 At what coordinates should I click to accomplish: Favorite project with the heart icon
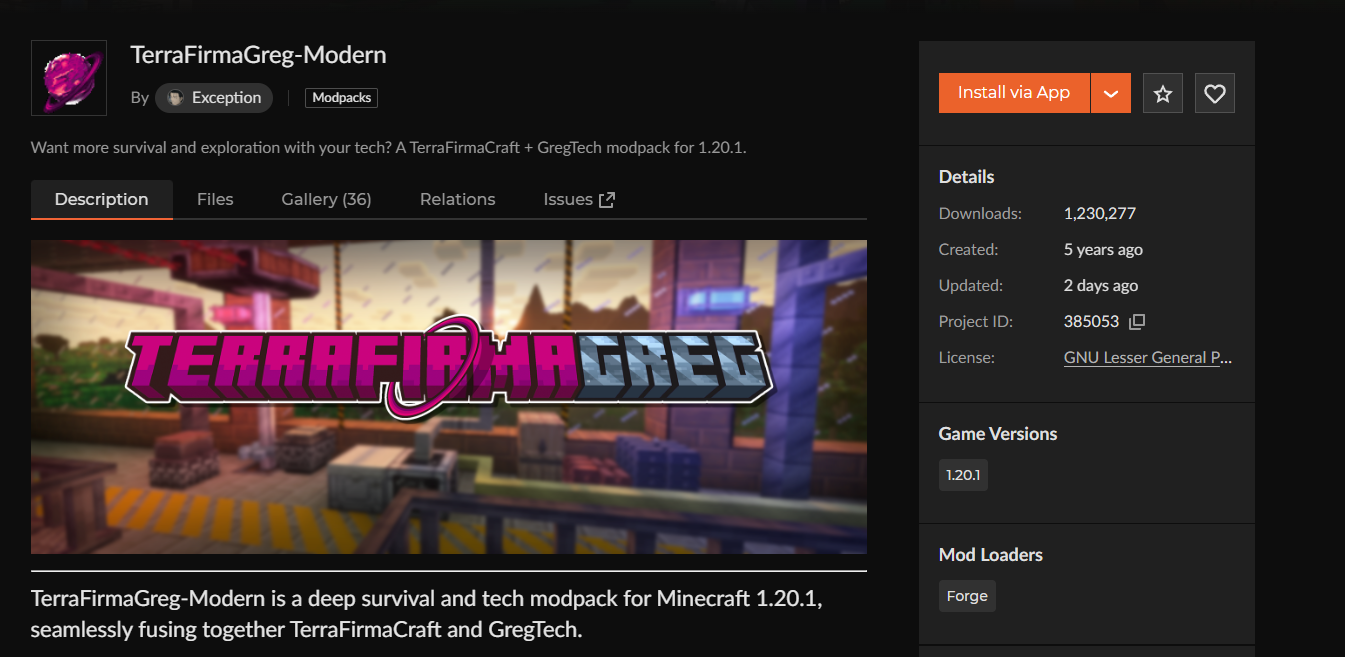[1215, 93]
